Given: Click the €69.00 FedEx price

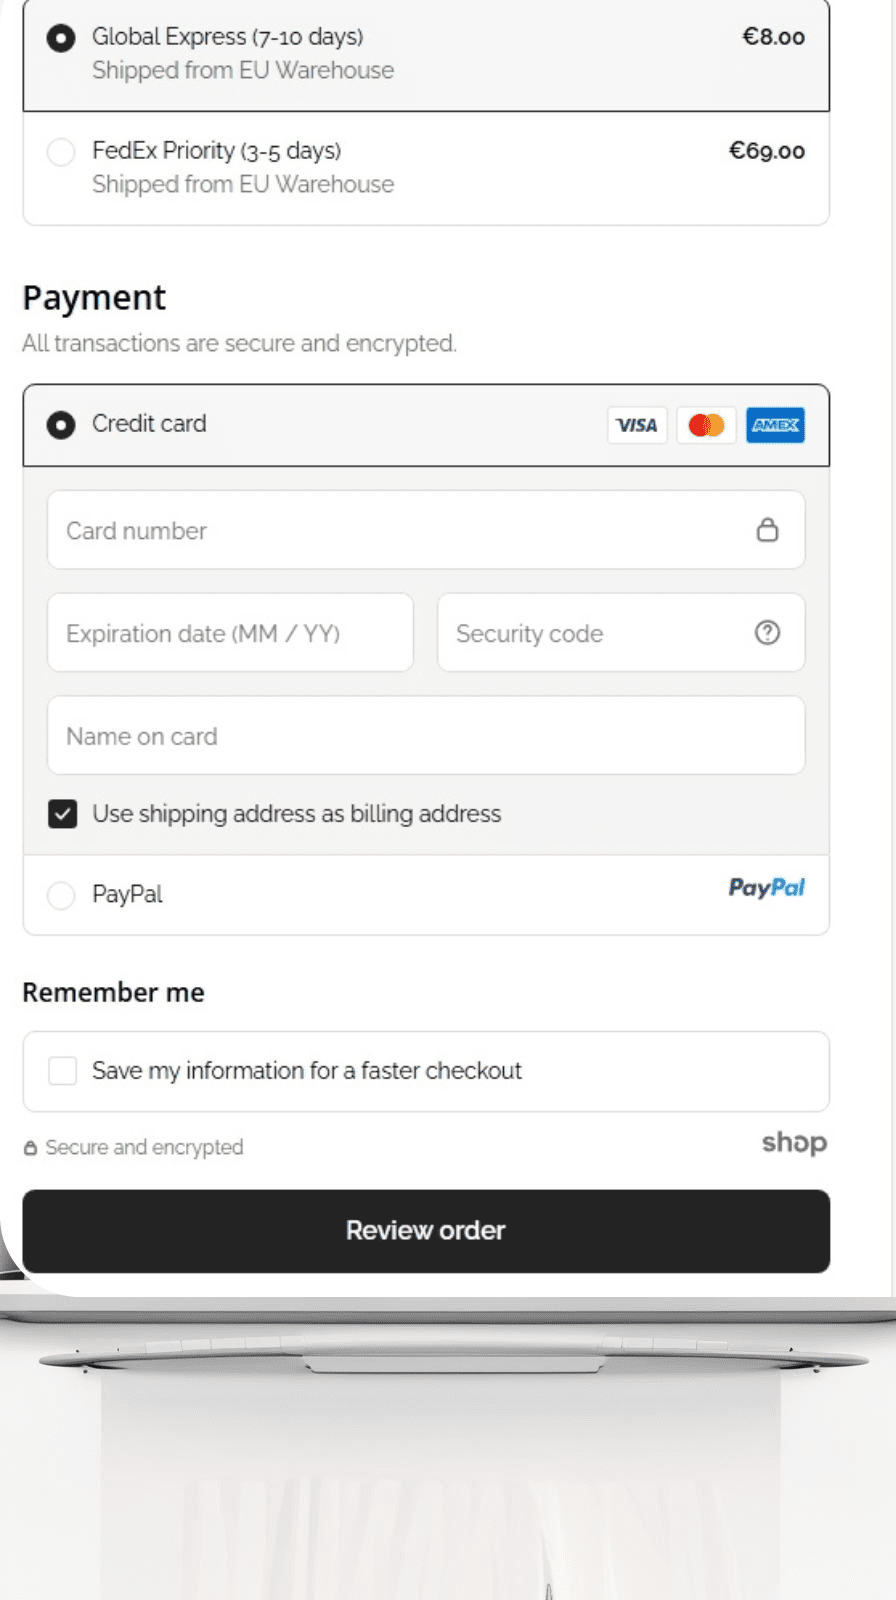Looking at the screenshot, I should tap(766, 151).
